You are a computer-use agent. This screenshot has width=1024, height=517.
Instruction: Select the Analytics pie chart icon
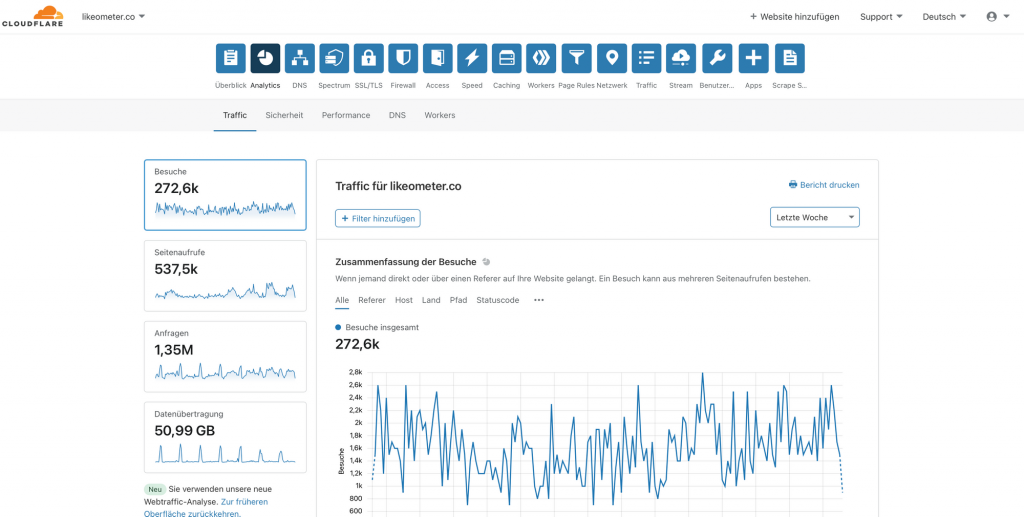[x=265, y=58]
